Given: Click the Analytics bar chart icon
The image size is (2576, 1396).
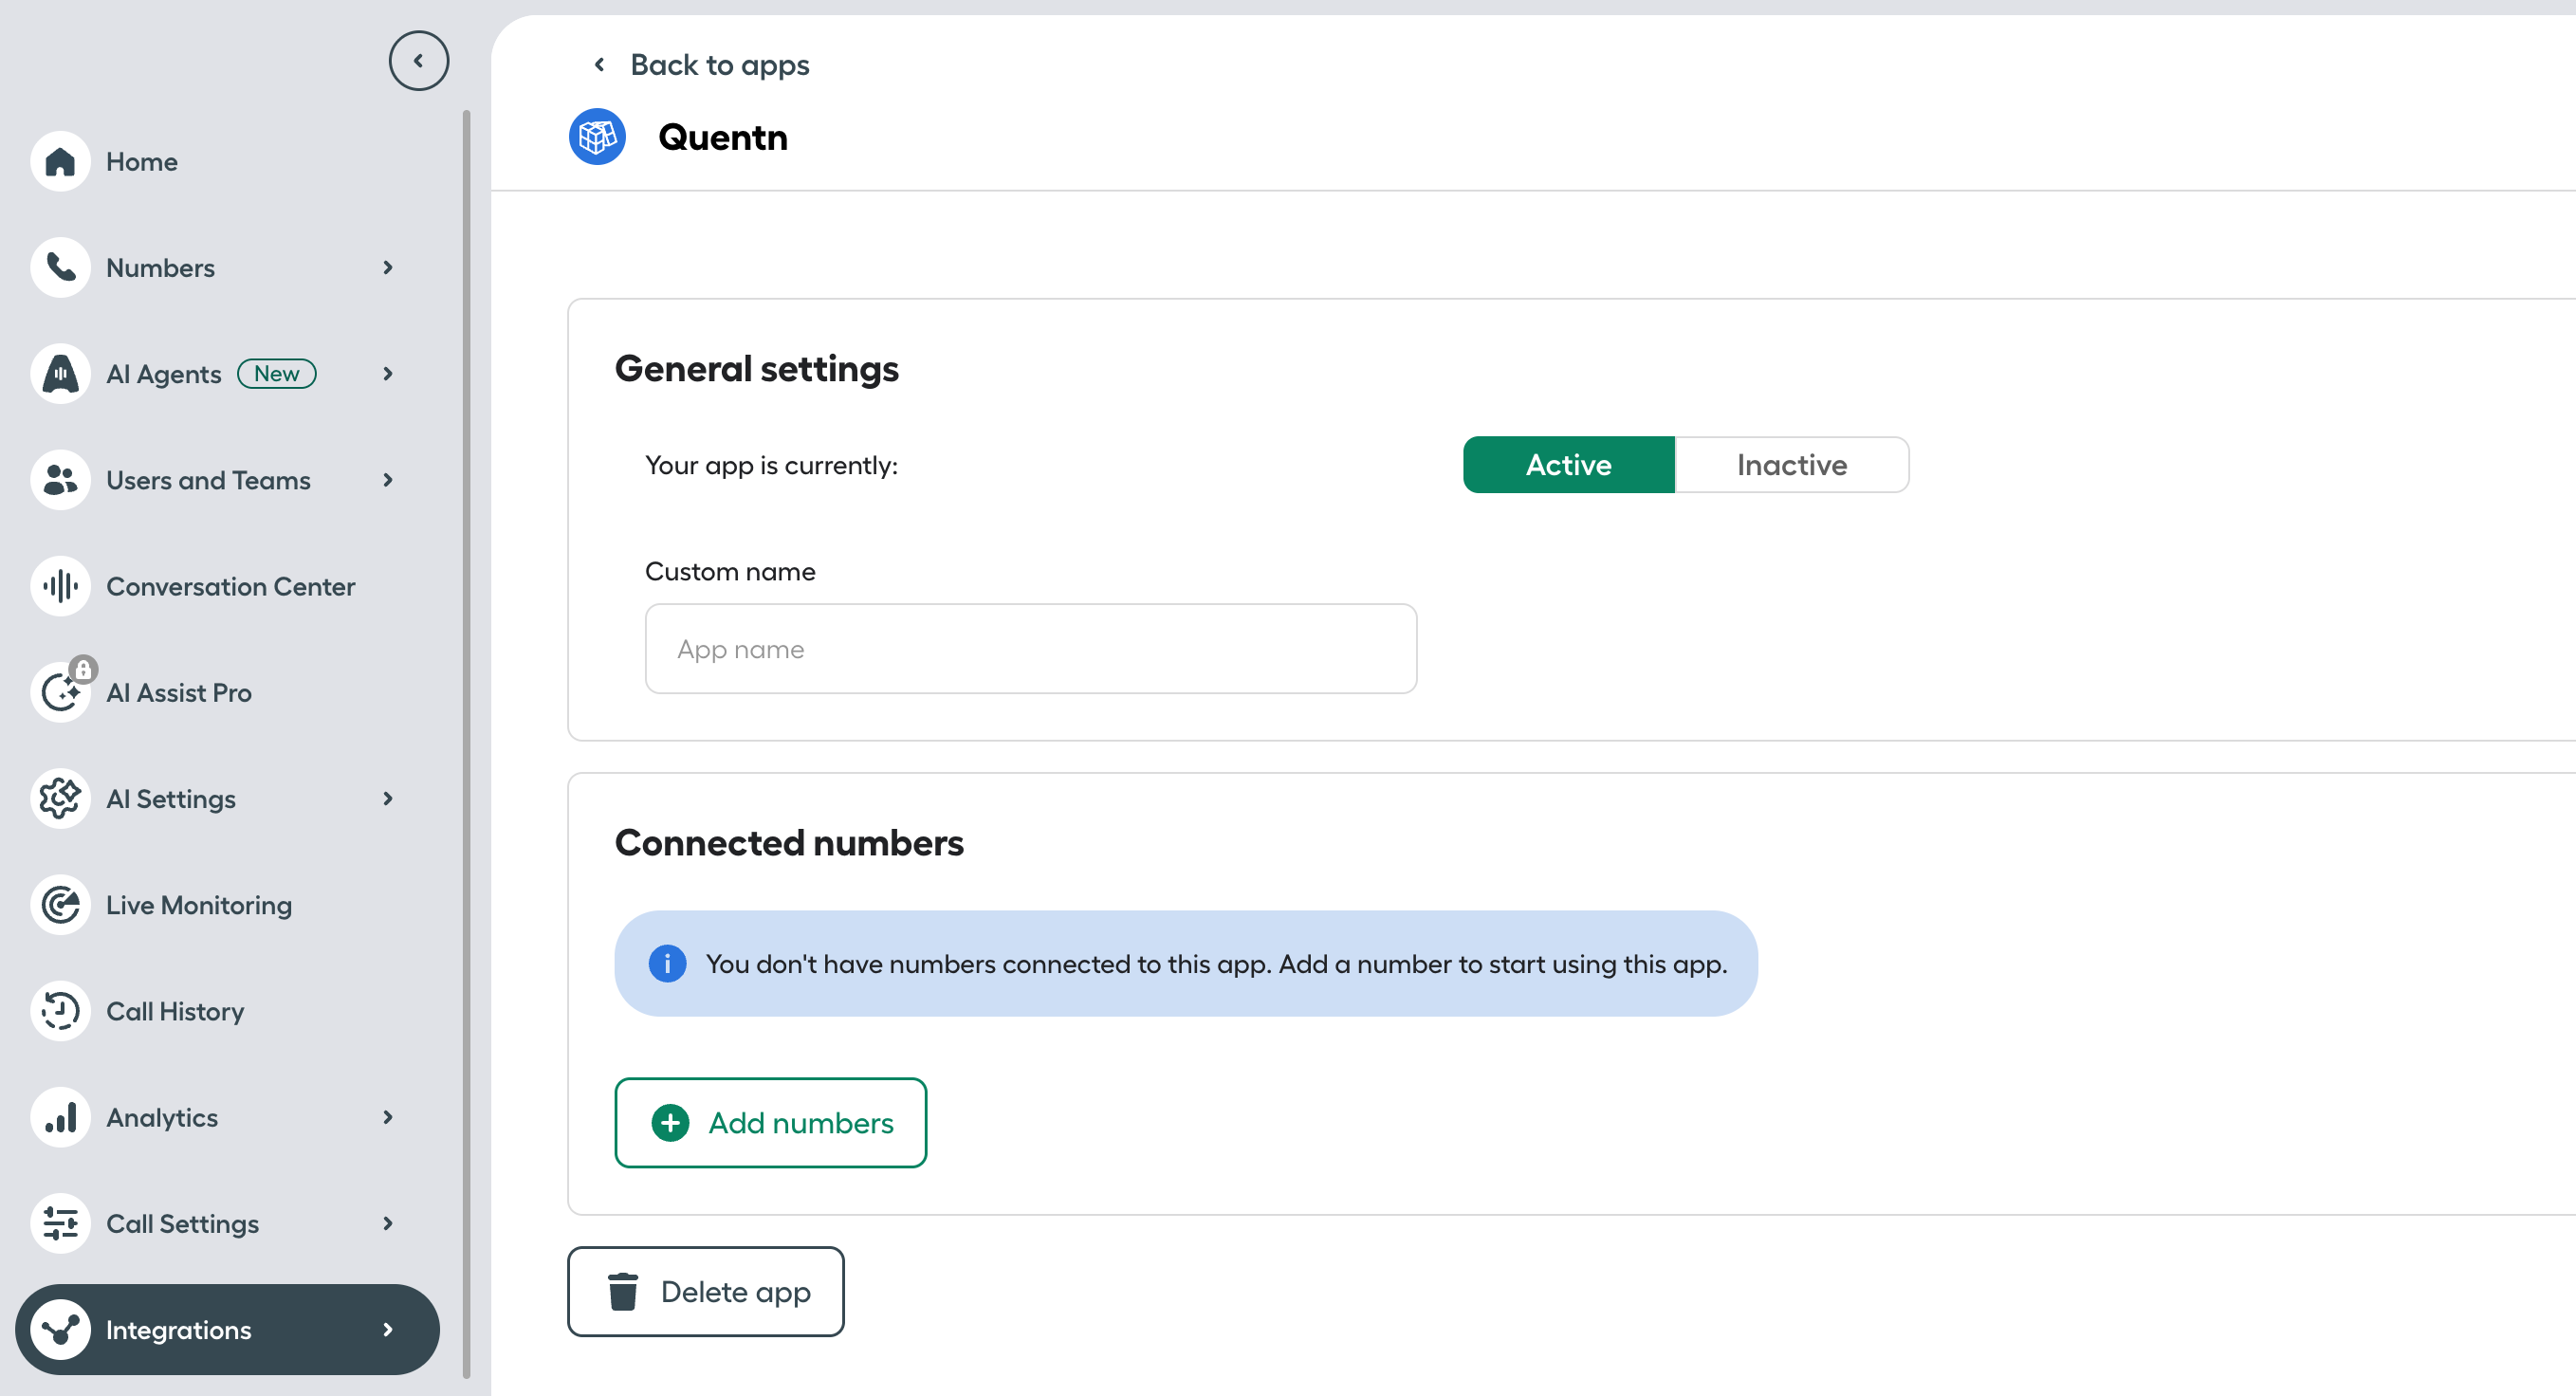Looking at the screenshot, I should pyautogui.click(x=61, y=1117).
